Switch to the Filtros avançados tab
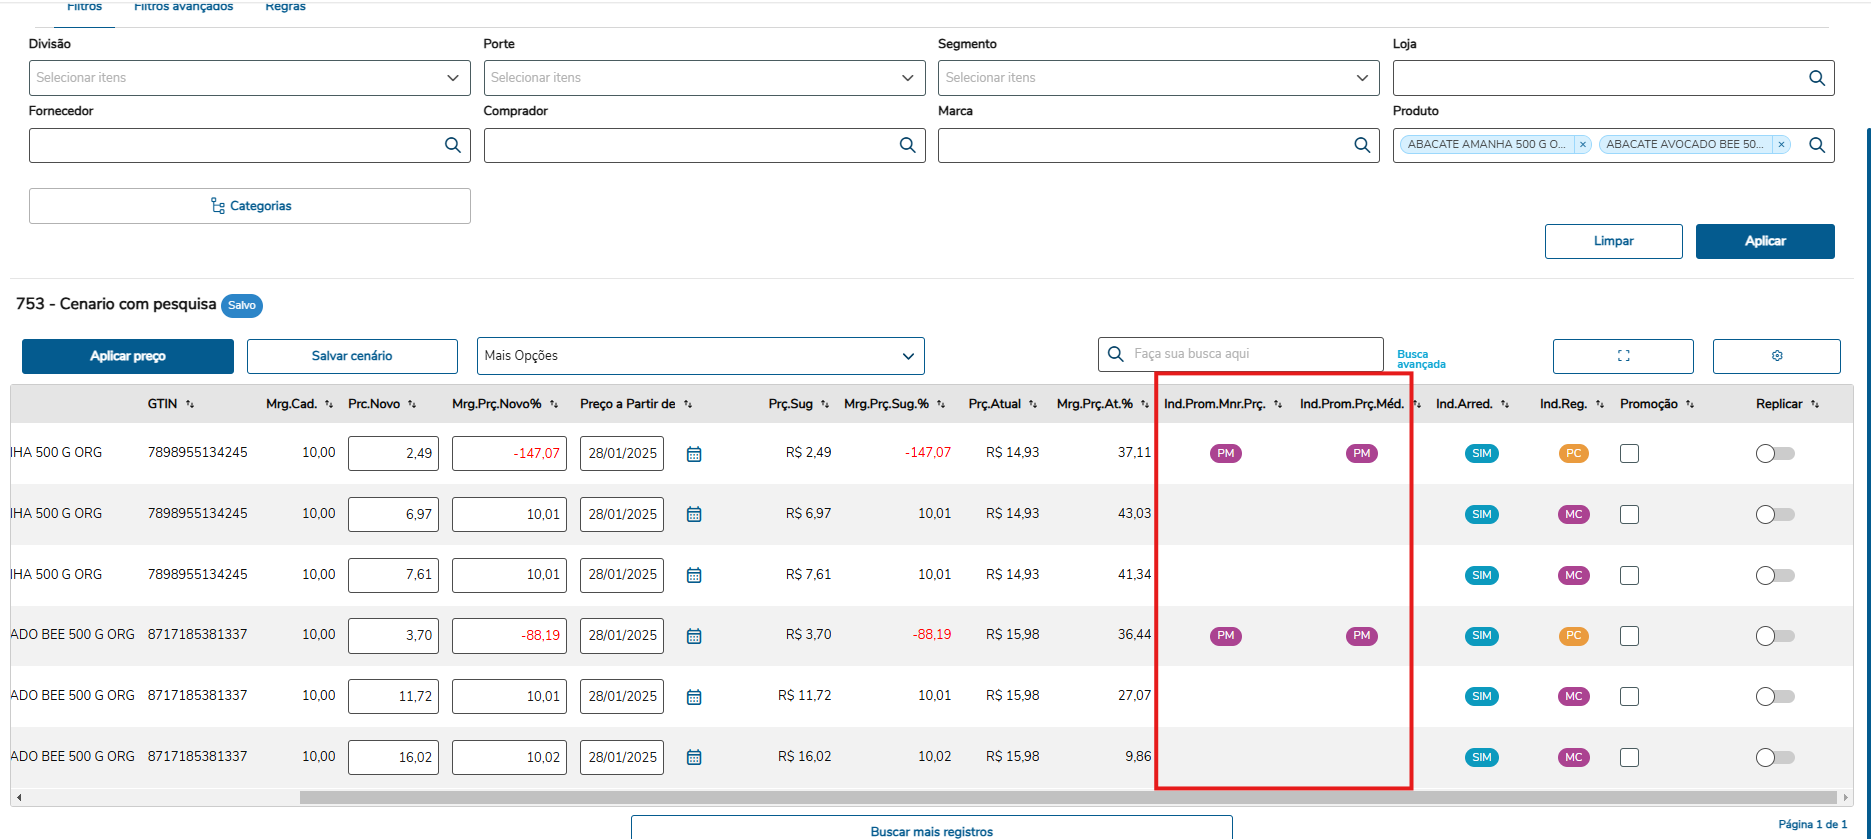Viewport: 1871px width, 839px height. click(183, 7)
